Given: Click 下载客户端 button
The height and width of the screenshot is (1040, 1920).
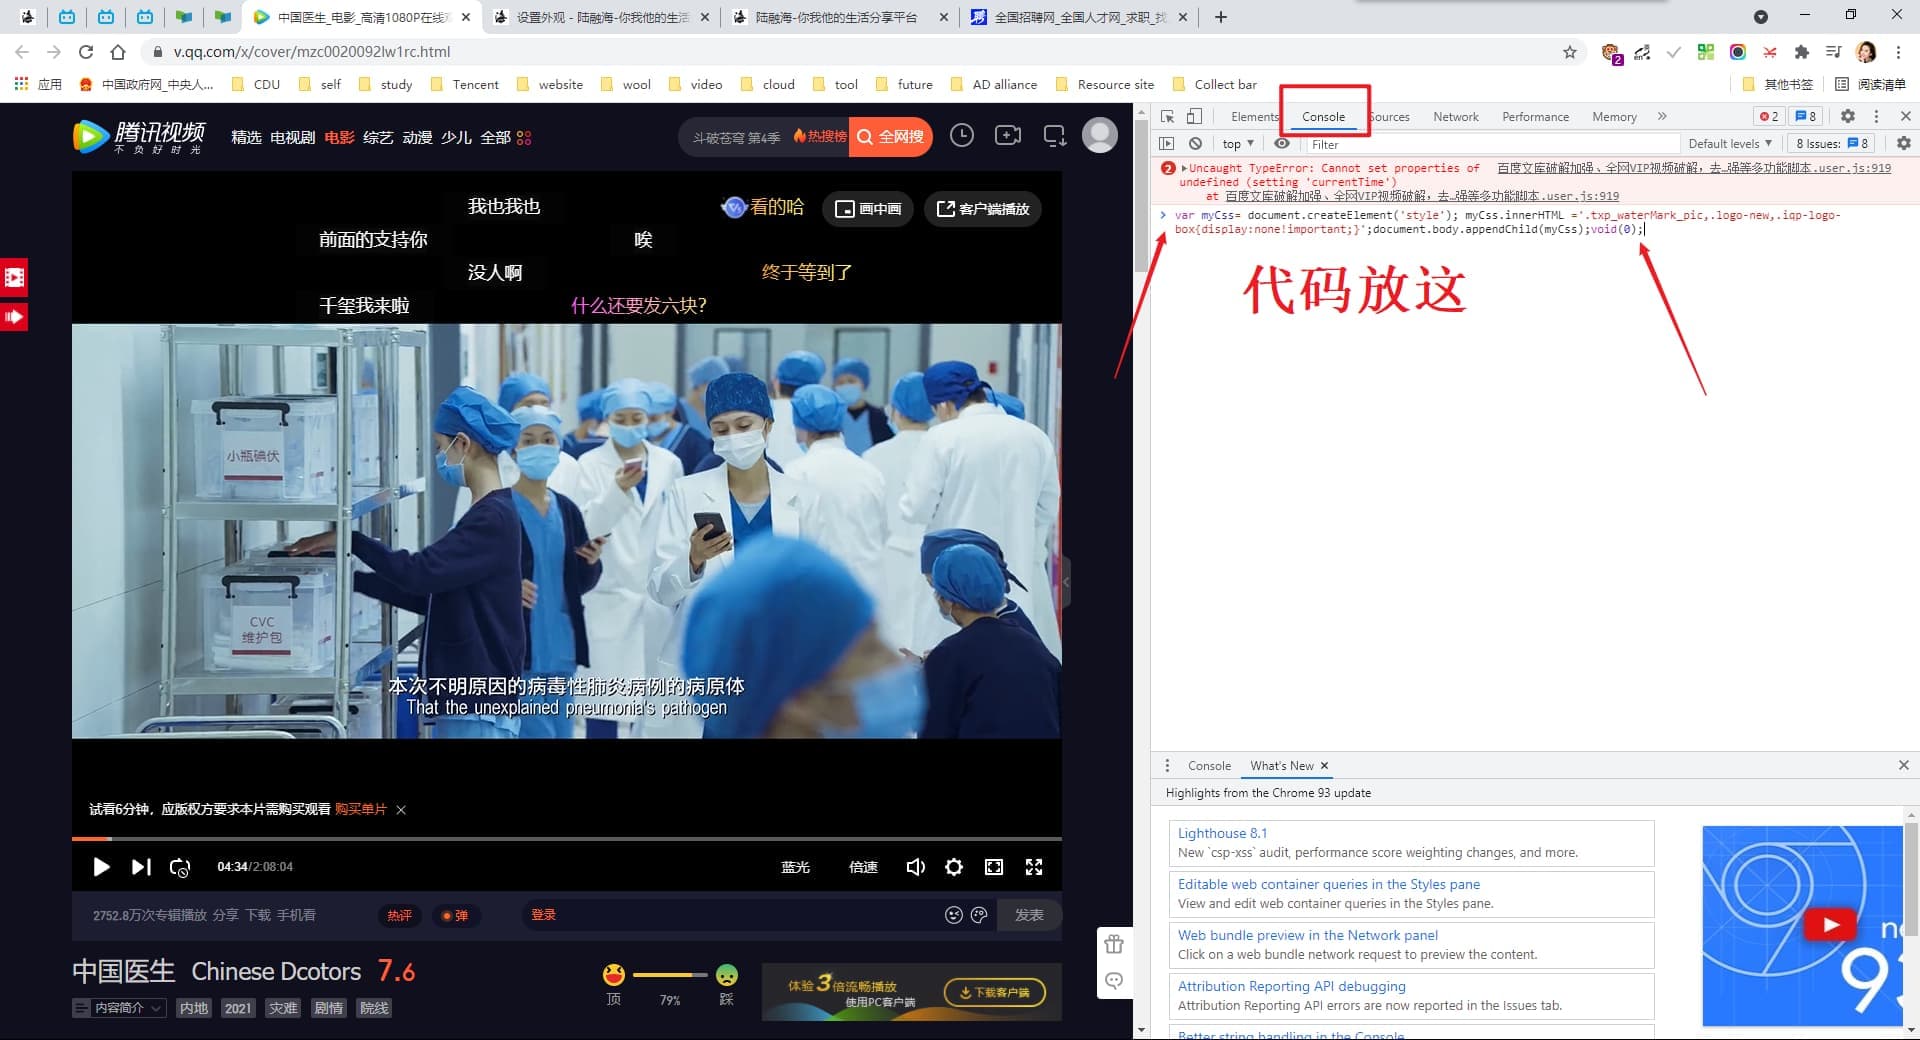Looking at the screenshot, I should tap(995, 992).
